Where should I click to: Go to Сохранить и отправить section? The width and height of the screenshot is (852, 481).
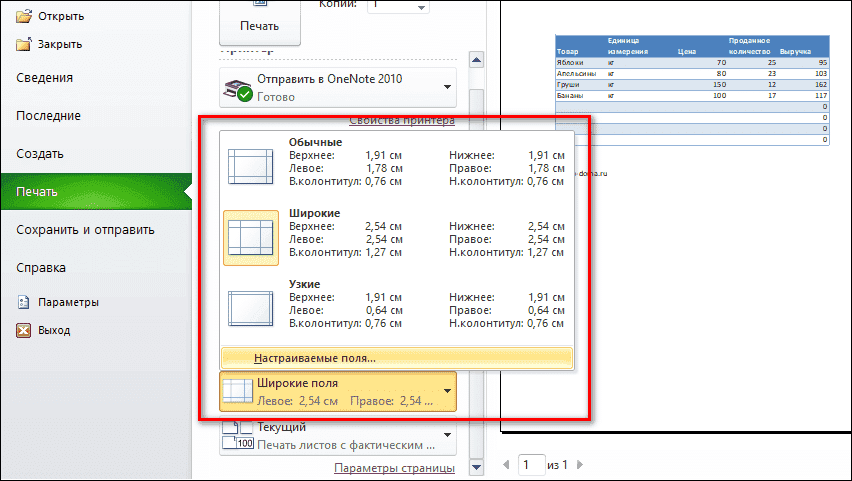click(x=85, y=230)
